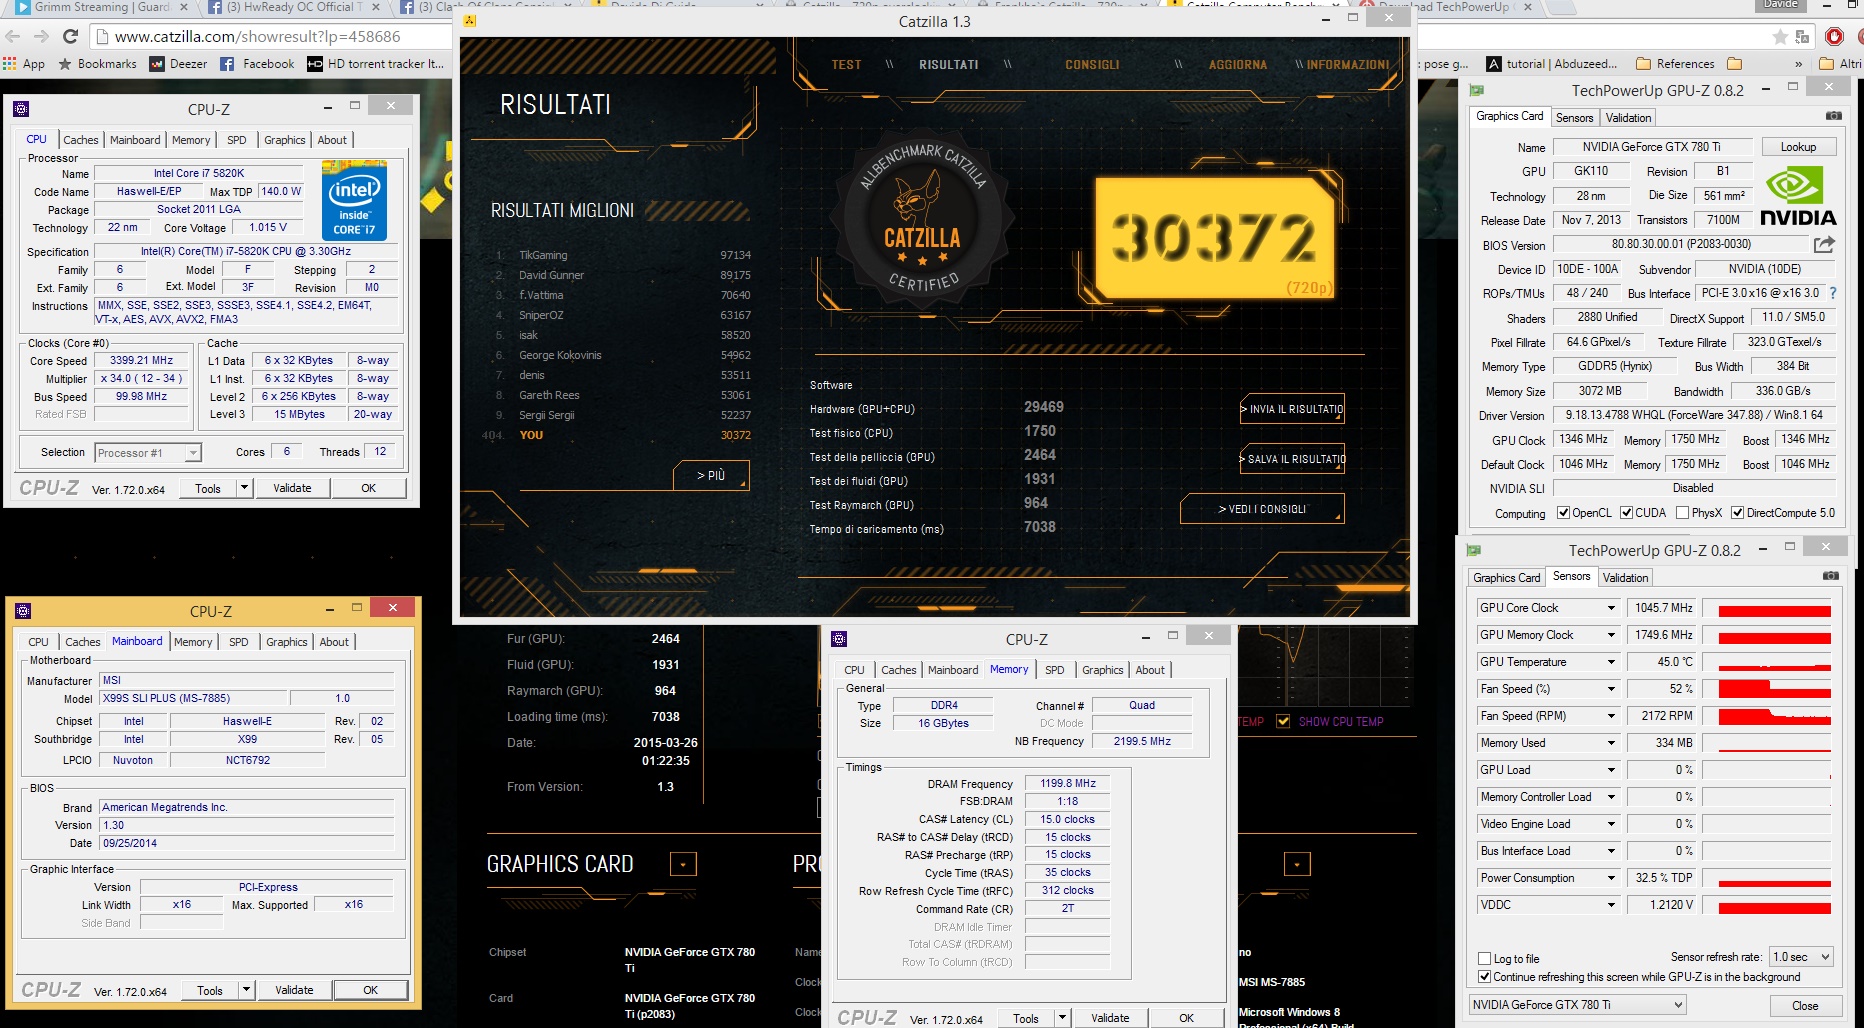
Task: Click the PIÙ button under results list
Action: point(710,475)
